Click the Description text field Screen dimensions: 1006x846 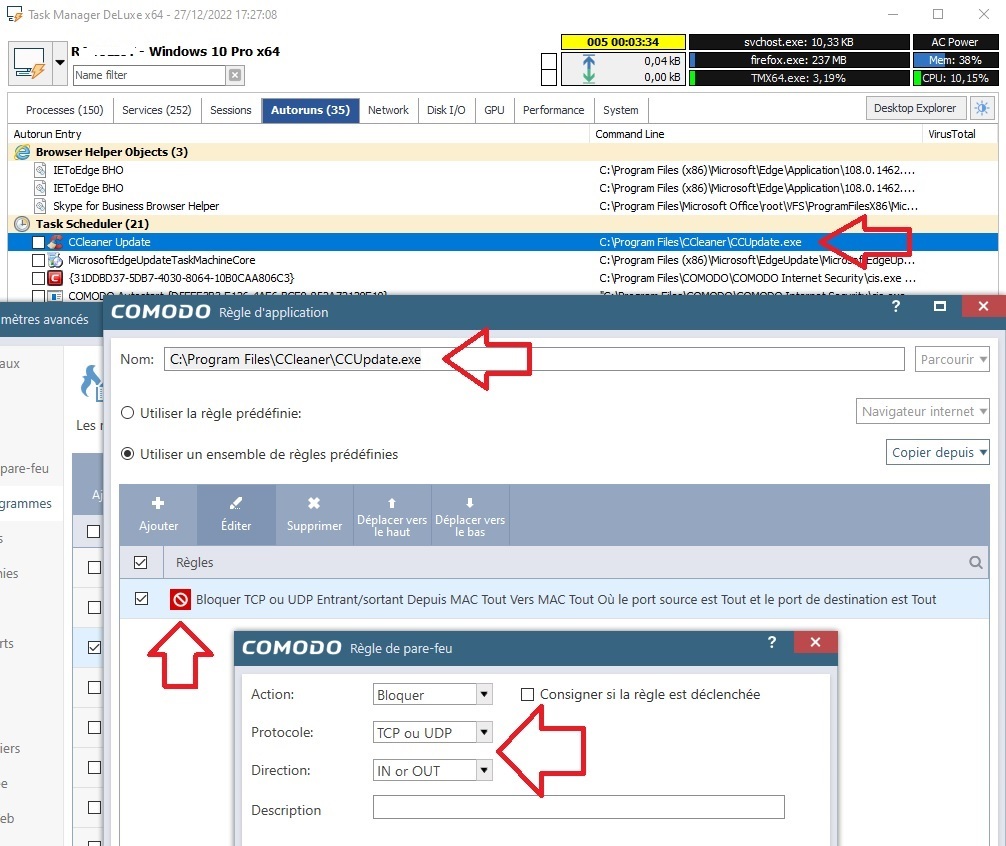click(579, 807)
